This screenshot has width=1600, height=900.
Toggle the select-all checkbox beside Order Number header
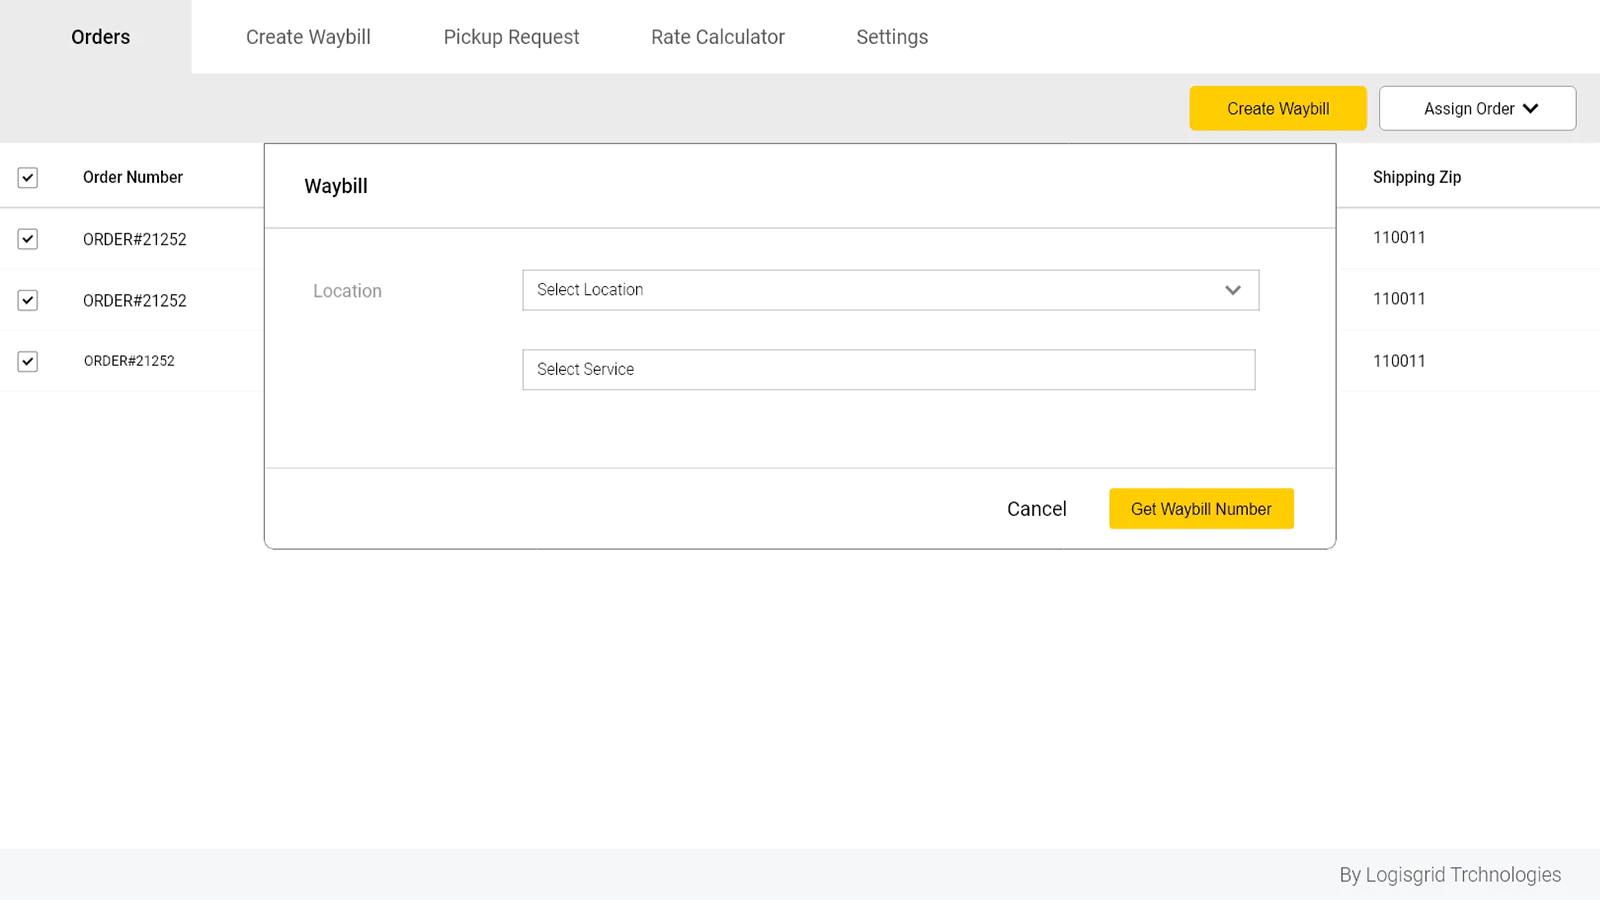pyautogui.click(x=28, y=178)
